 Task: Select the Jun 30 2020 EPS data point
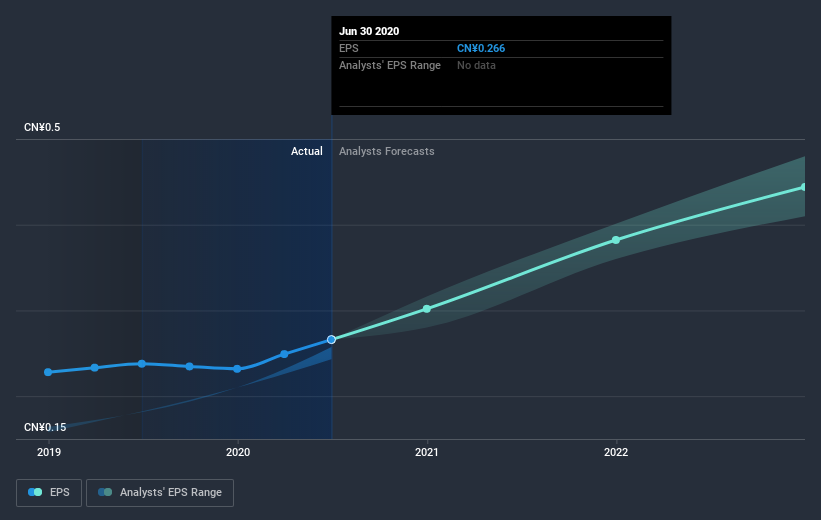pos(331,340)
